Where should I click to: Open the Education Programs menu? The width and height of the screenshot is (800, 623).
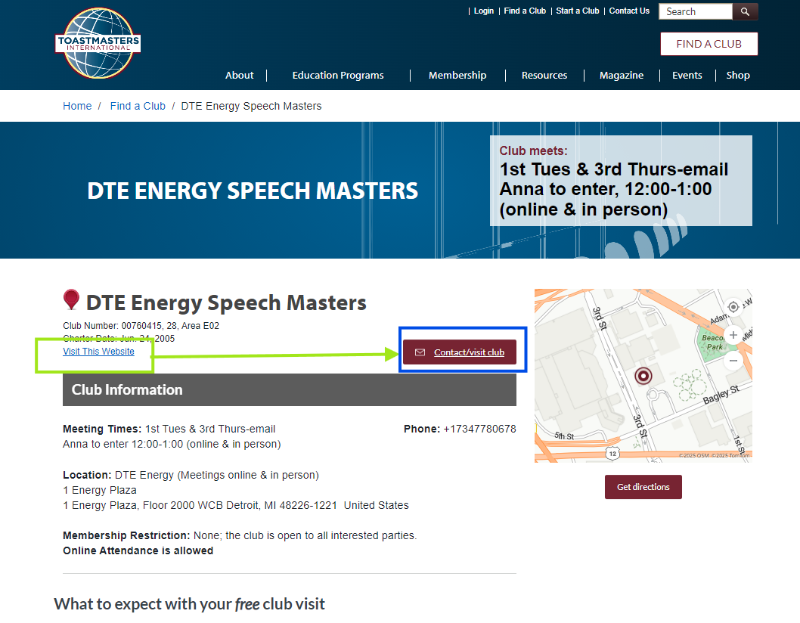click(338, 75)
